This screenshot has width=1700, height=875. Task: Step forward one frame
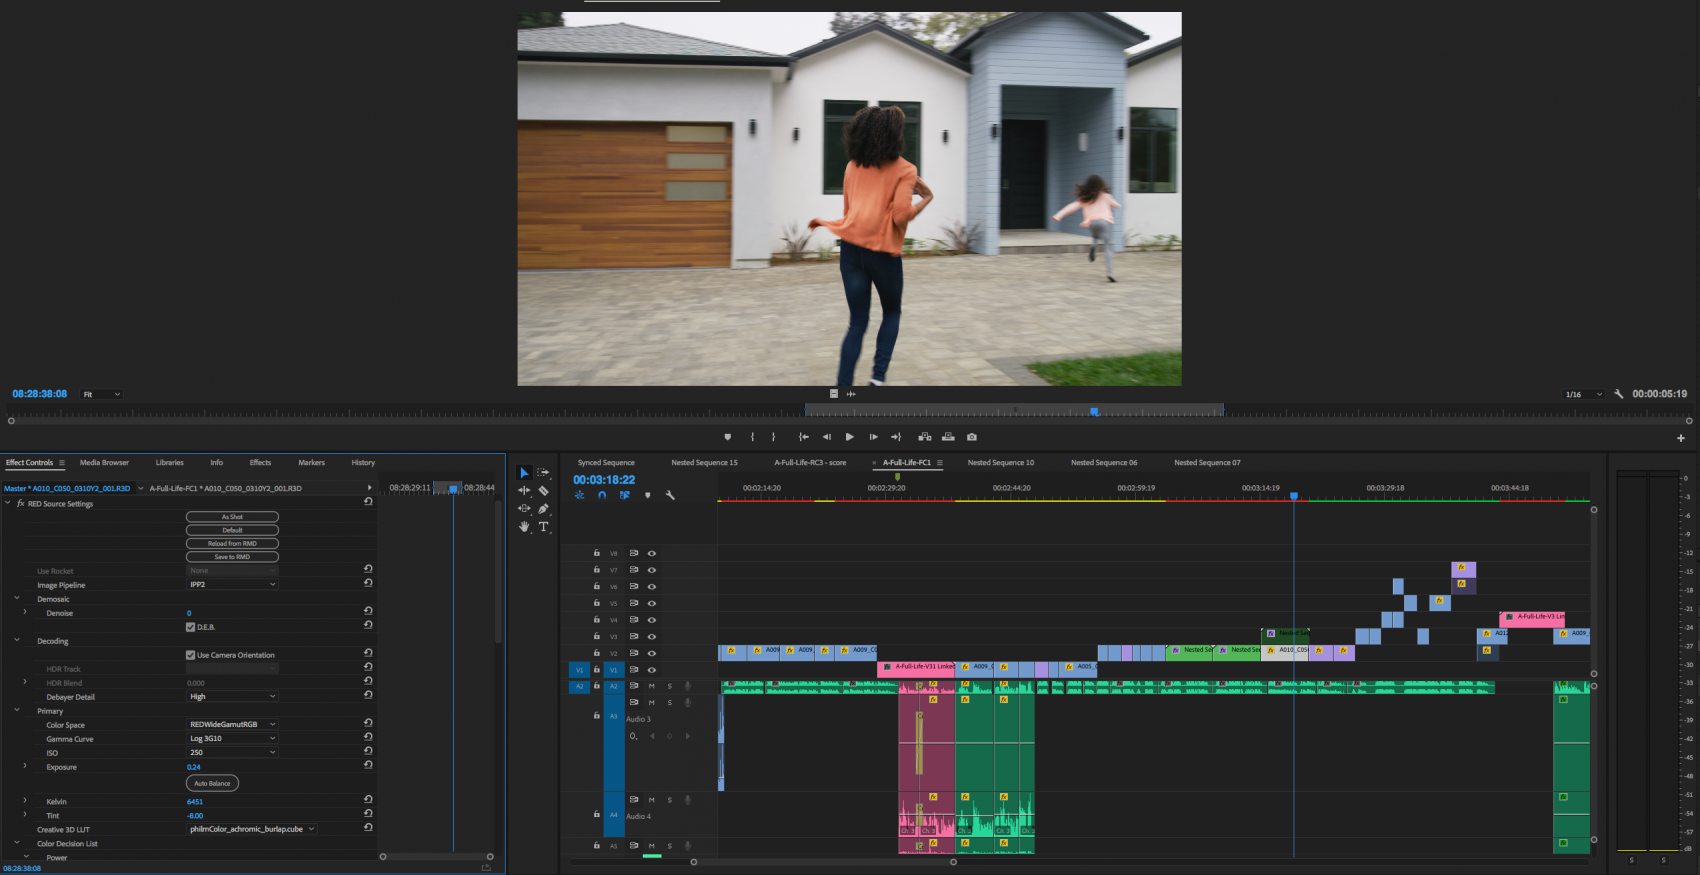coord(873,437)
